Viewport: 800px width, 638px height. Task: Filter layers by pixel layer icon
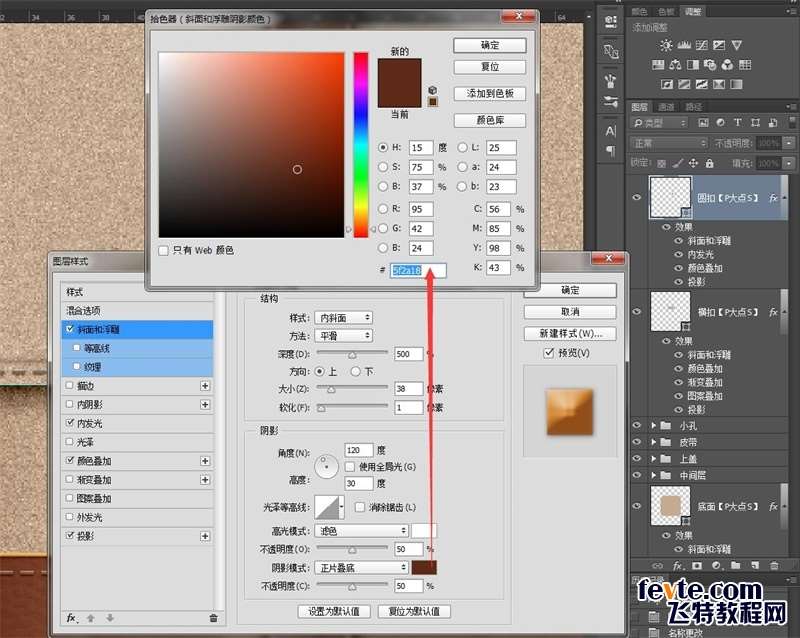coord(703,122)
